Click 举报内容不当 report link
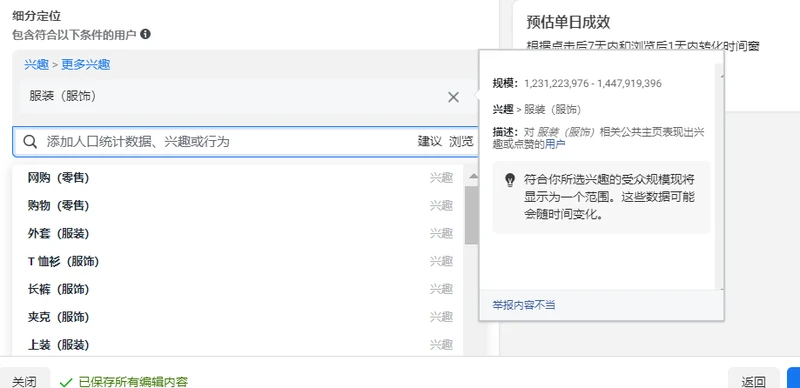The image size is (800, 388). click(x=524, y=305)
